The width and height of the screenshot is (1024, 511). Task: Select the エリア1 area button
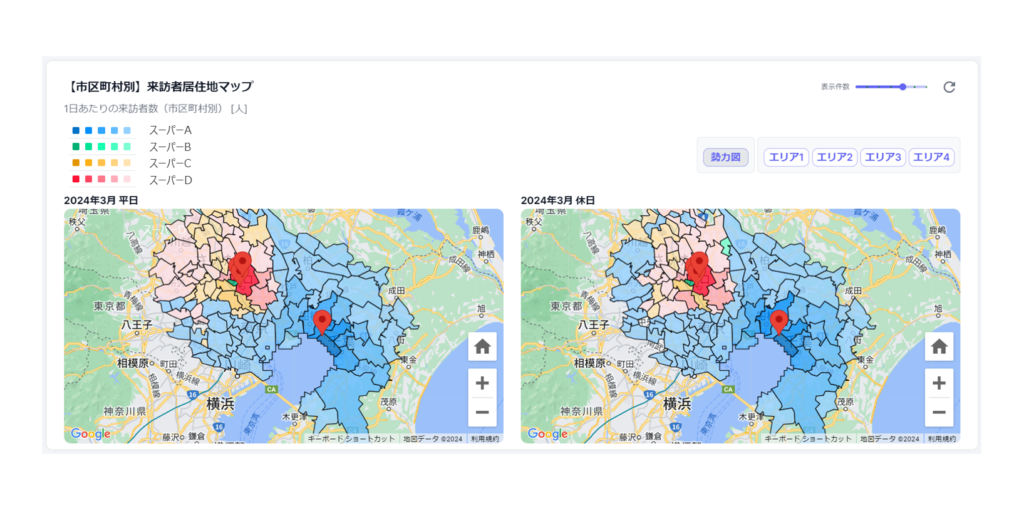point(786,157)
